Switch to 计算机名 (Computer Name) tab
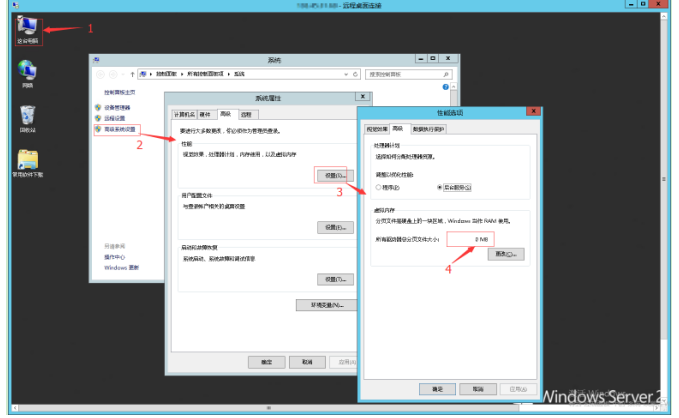Screen dimensions: 679x418 pyautogui.click(x=183, y=115)
